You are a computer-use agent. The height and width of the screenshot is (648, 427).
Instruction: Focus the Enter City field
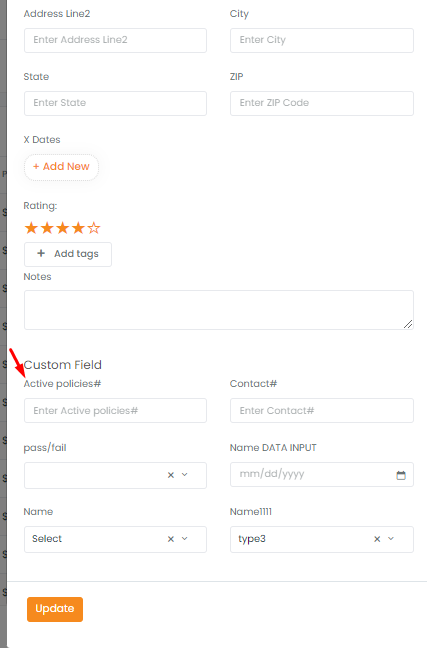click(x=322, y=40)
